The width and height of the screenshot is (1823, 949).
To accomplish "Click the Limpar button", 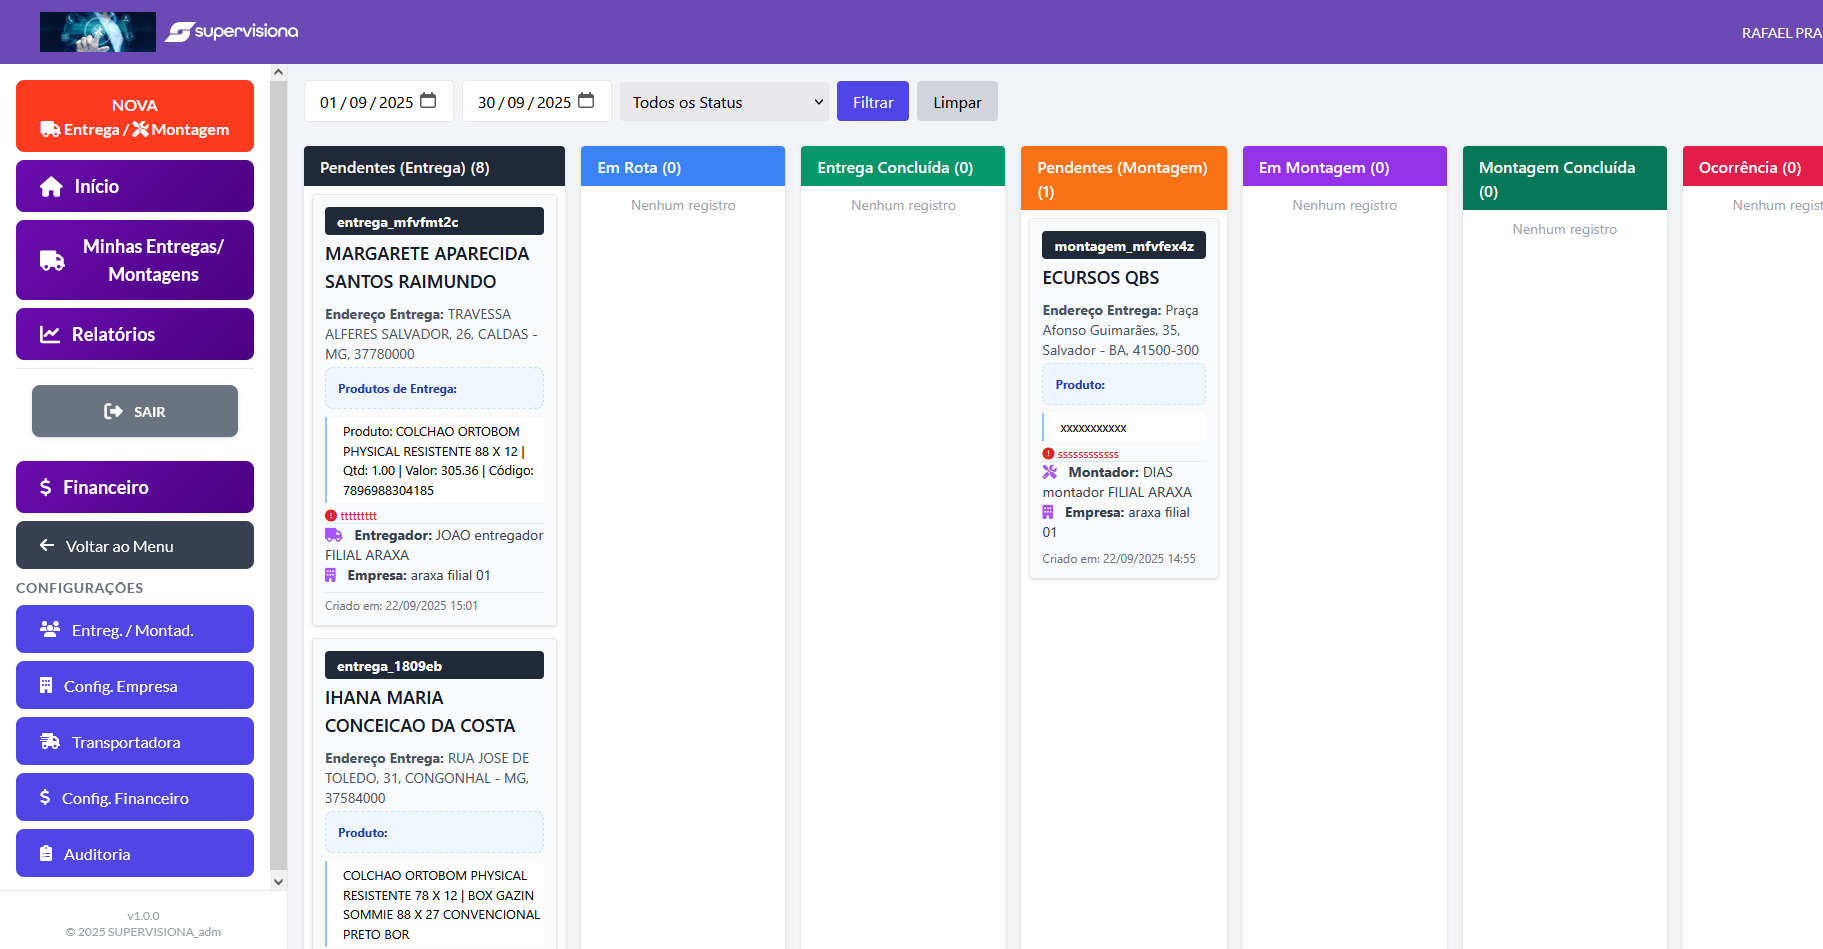I will (x=956, y=101).
